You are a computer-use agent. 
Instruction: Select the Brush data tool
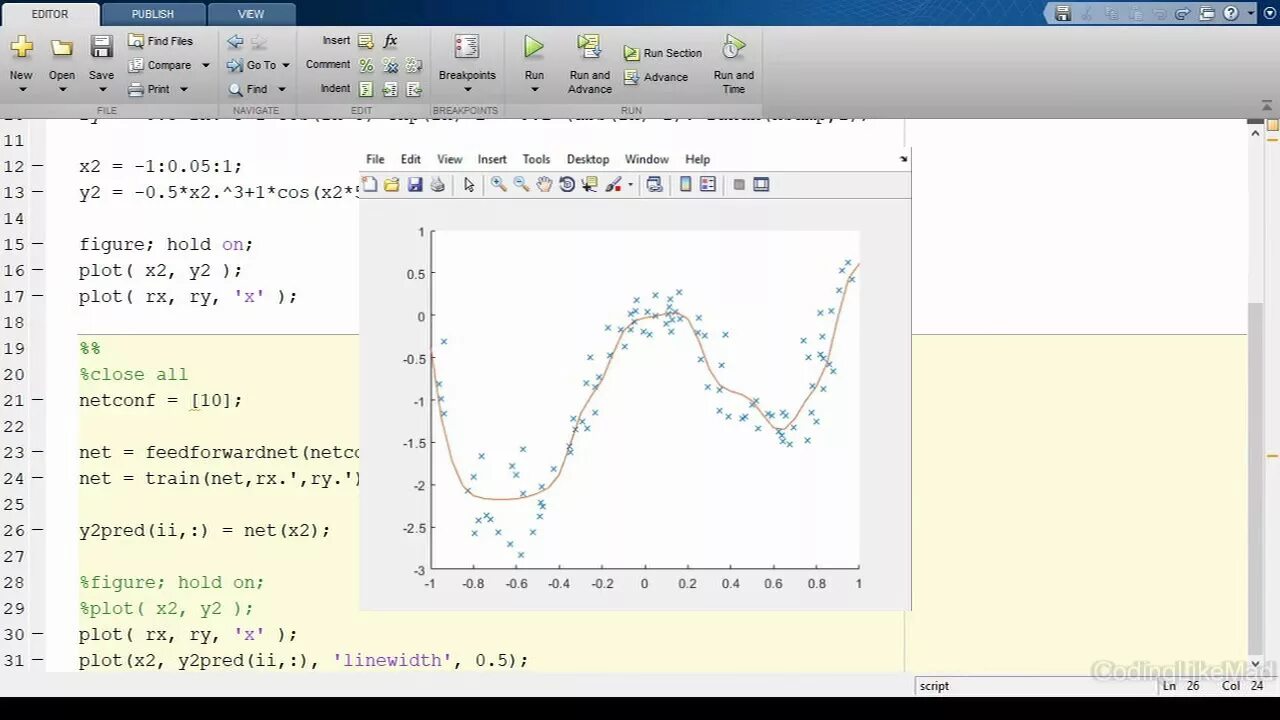tap(613, 184)
